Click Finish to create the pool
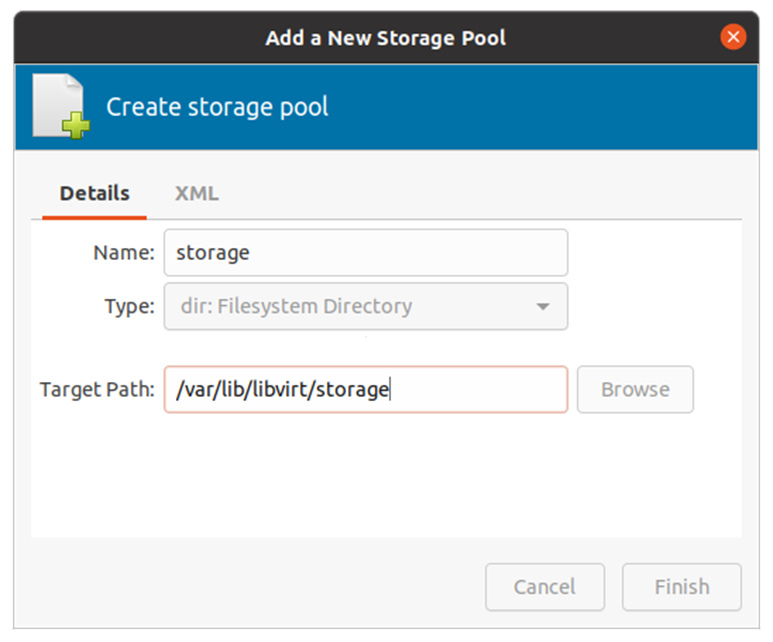This screenshot has width=773, height=642. coord(681,587)
